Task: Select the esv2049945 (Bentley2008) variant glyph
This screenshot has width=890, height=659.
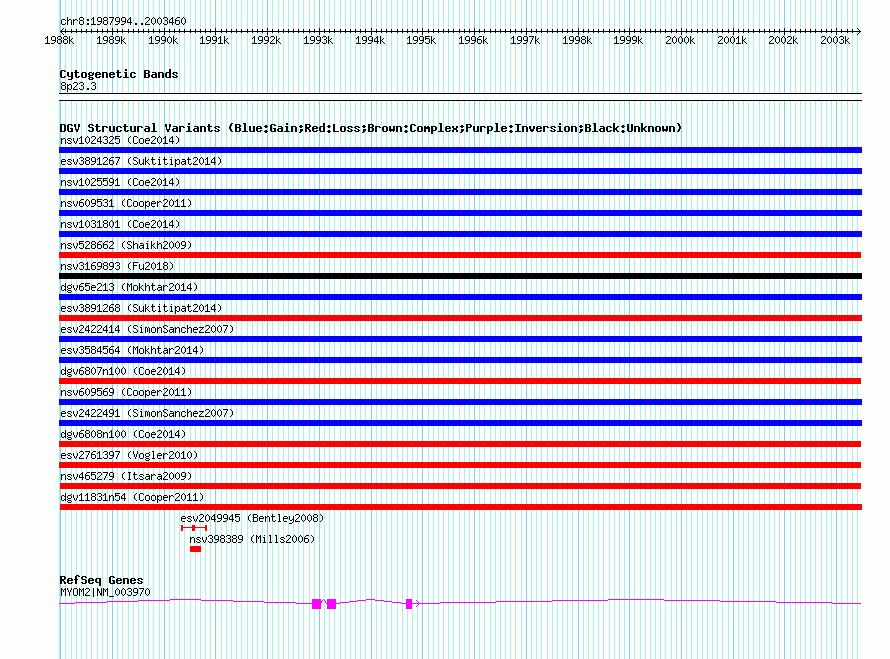Action: 193,527
